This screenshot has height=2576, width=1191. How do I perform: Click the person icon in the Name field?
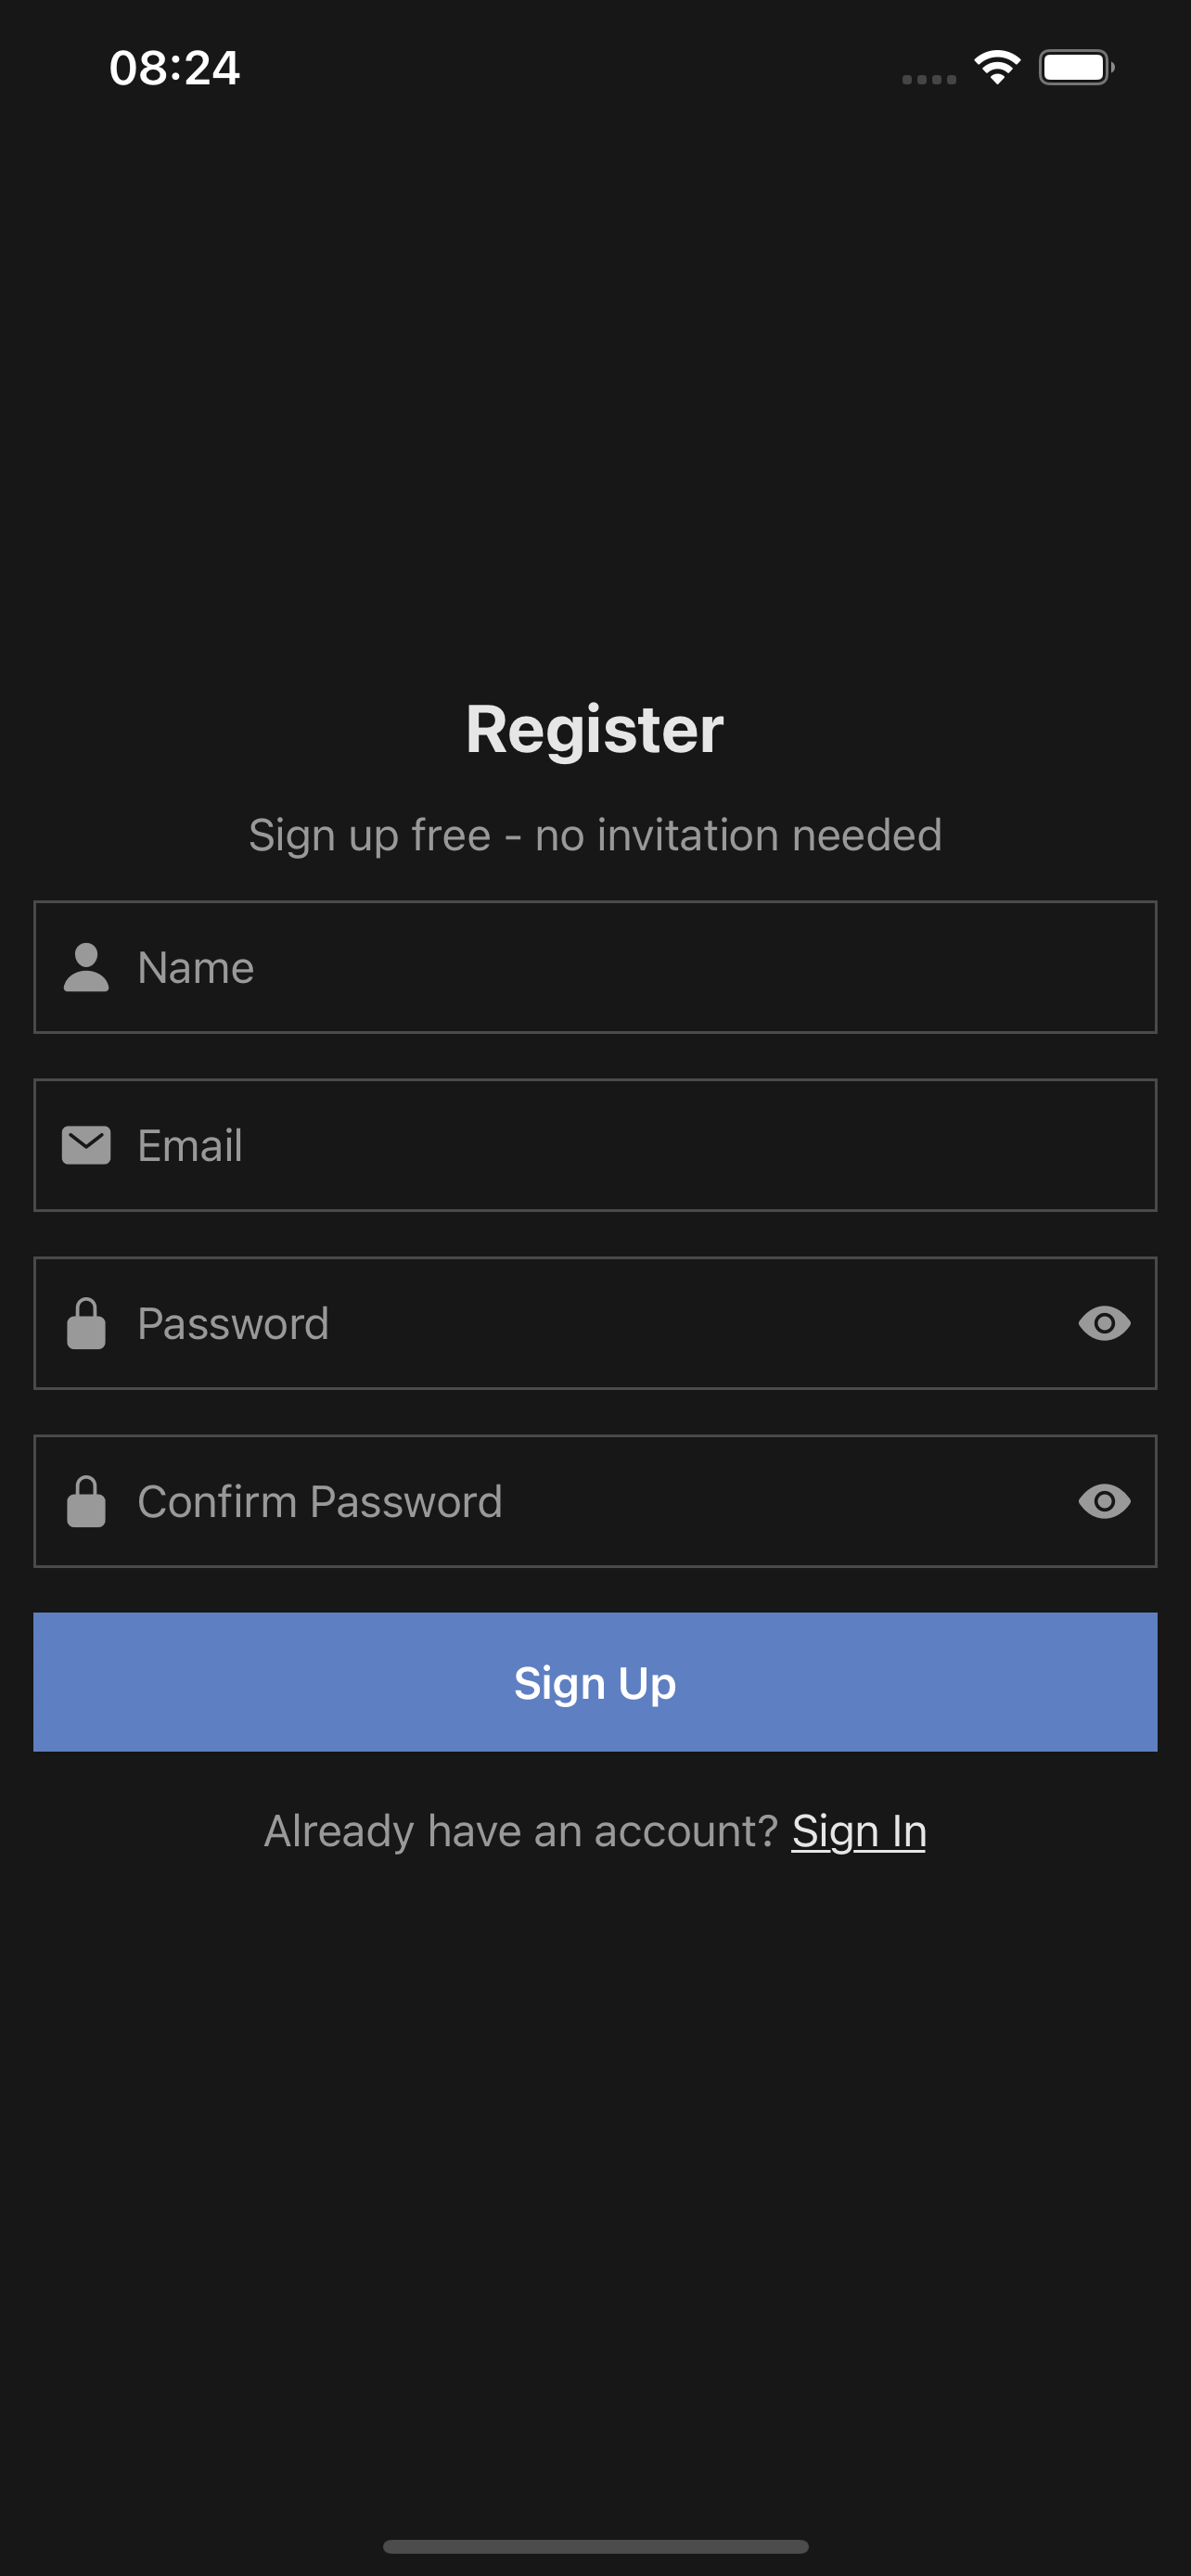86,967
